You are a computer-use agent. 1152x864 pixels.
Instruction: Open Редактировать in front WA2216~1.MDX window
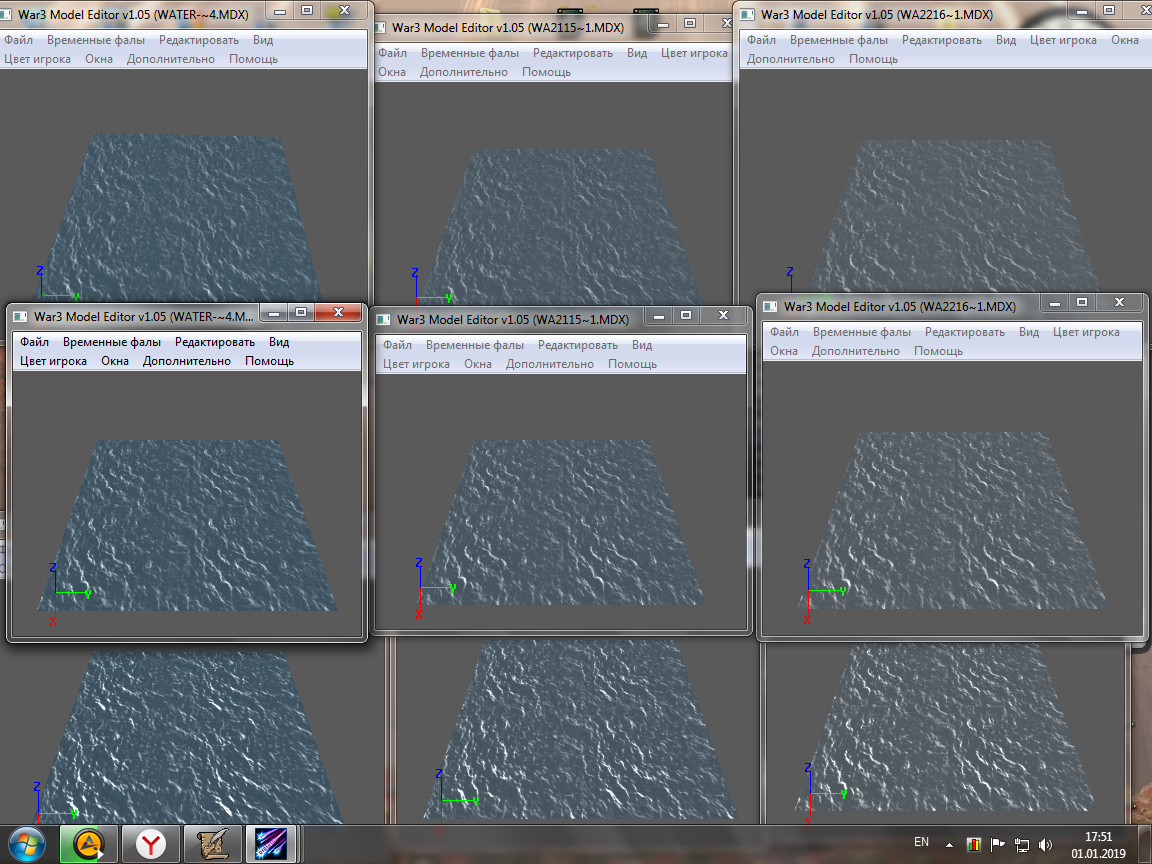pyautogui.click(x=965, y=331)
